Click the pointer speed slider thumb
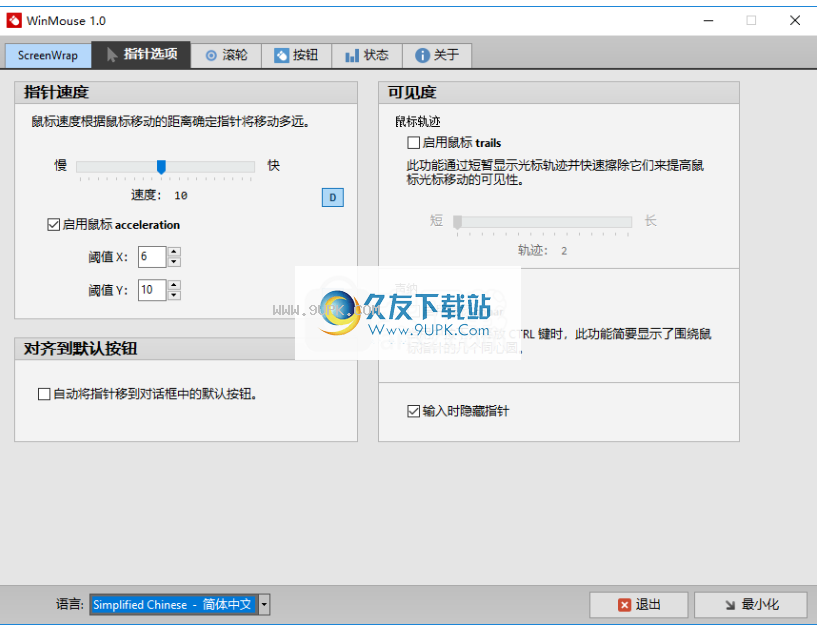817x626 pixels. click(x=162, y=167)
